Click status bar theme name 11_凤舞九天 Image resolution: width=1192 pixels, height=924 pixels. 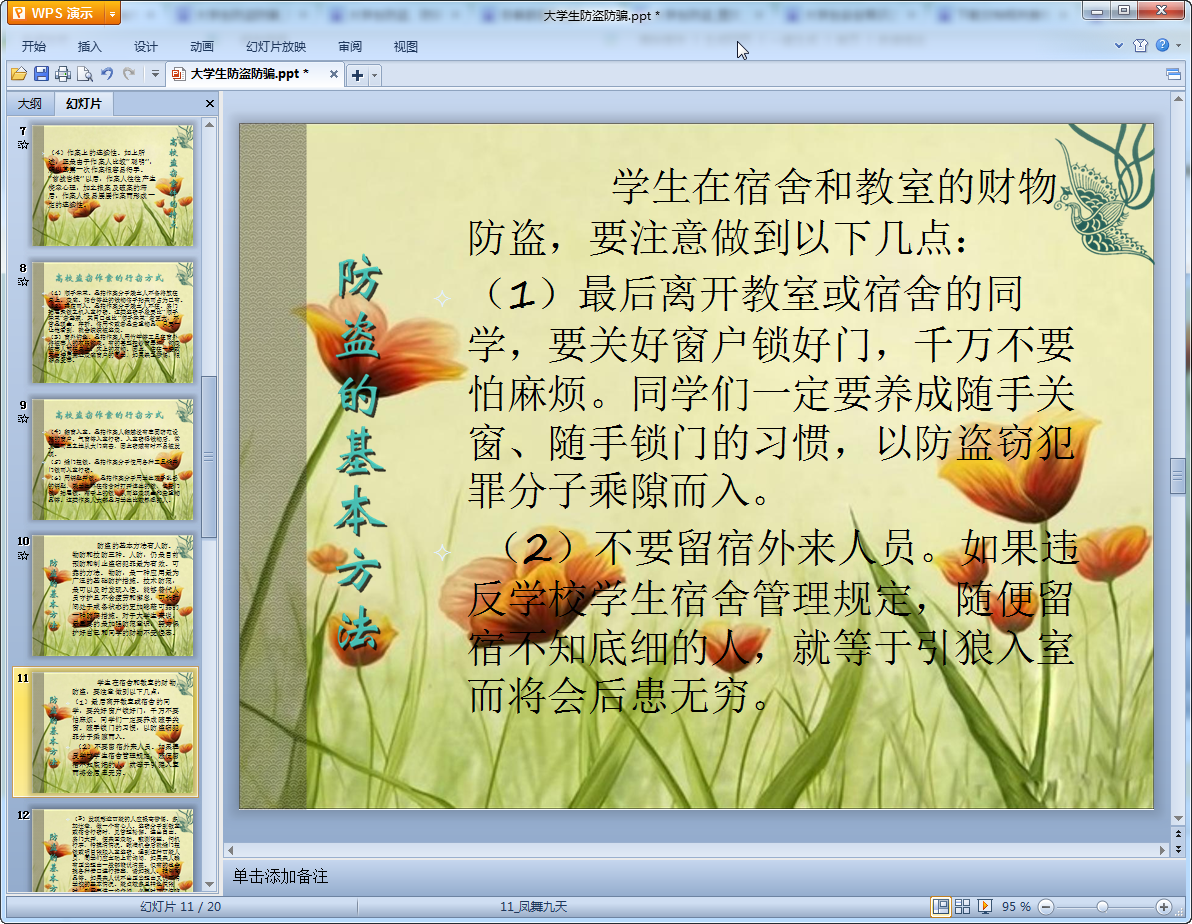(534, 907)
